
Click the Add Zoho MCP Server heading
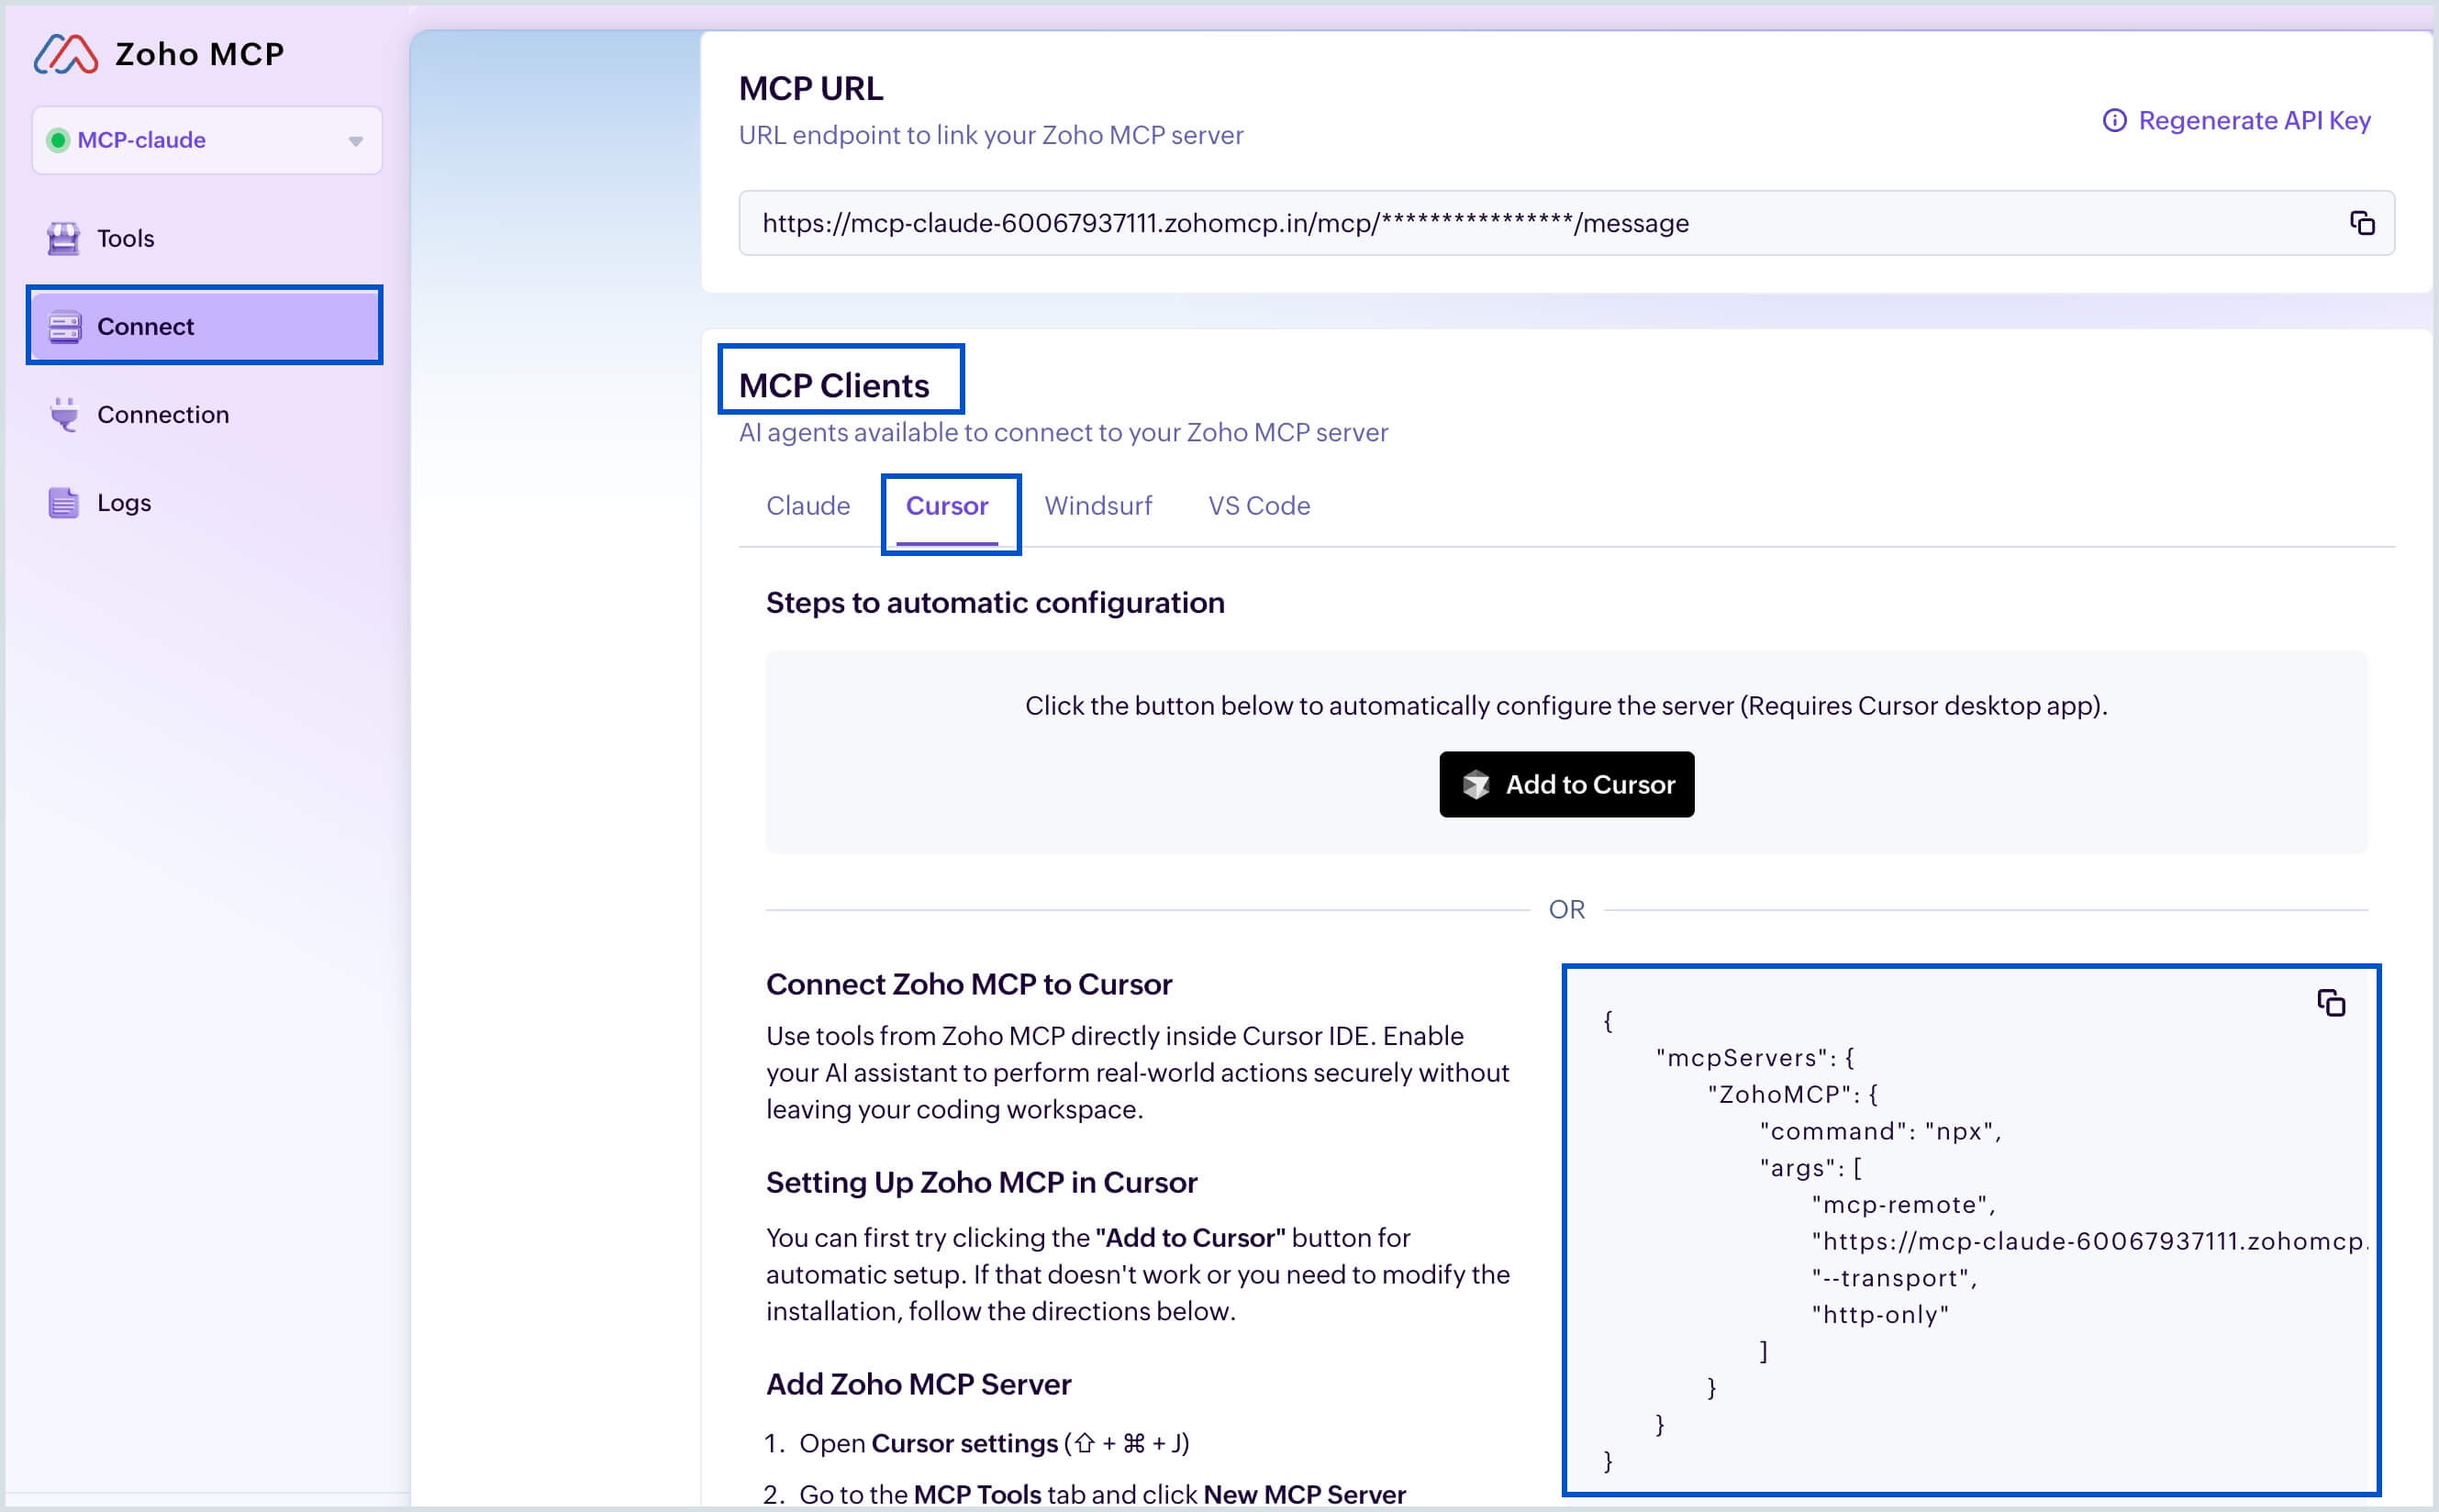click(918, 1384)
